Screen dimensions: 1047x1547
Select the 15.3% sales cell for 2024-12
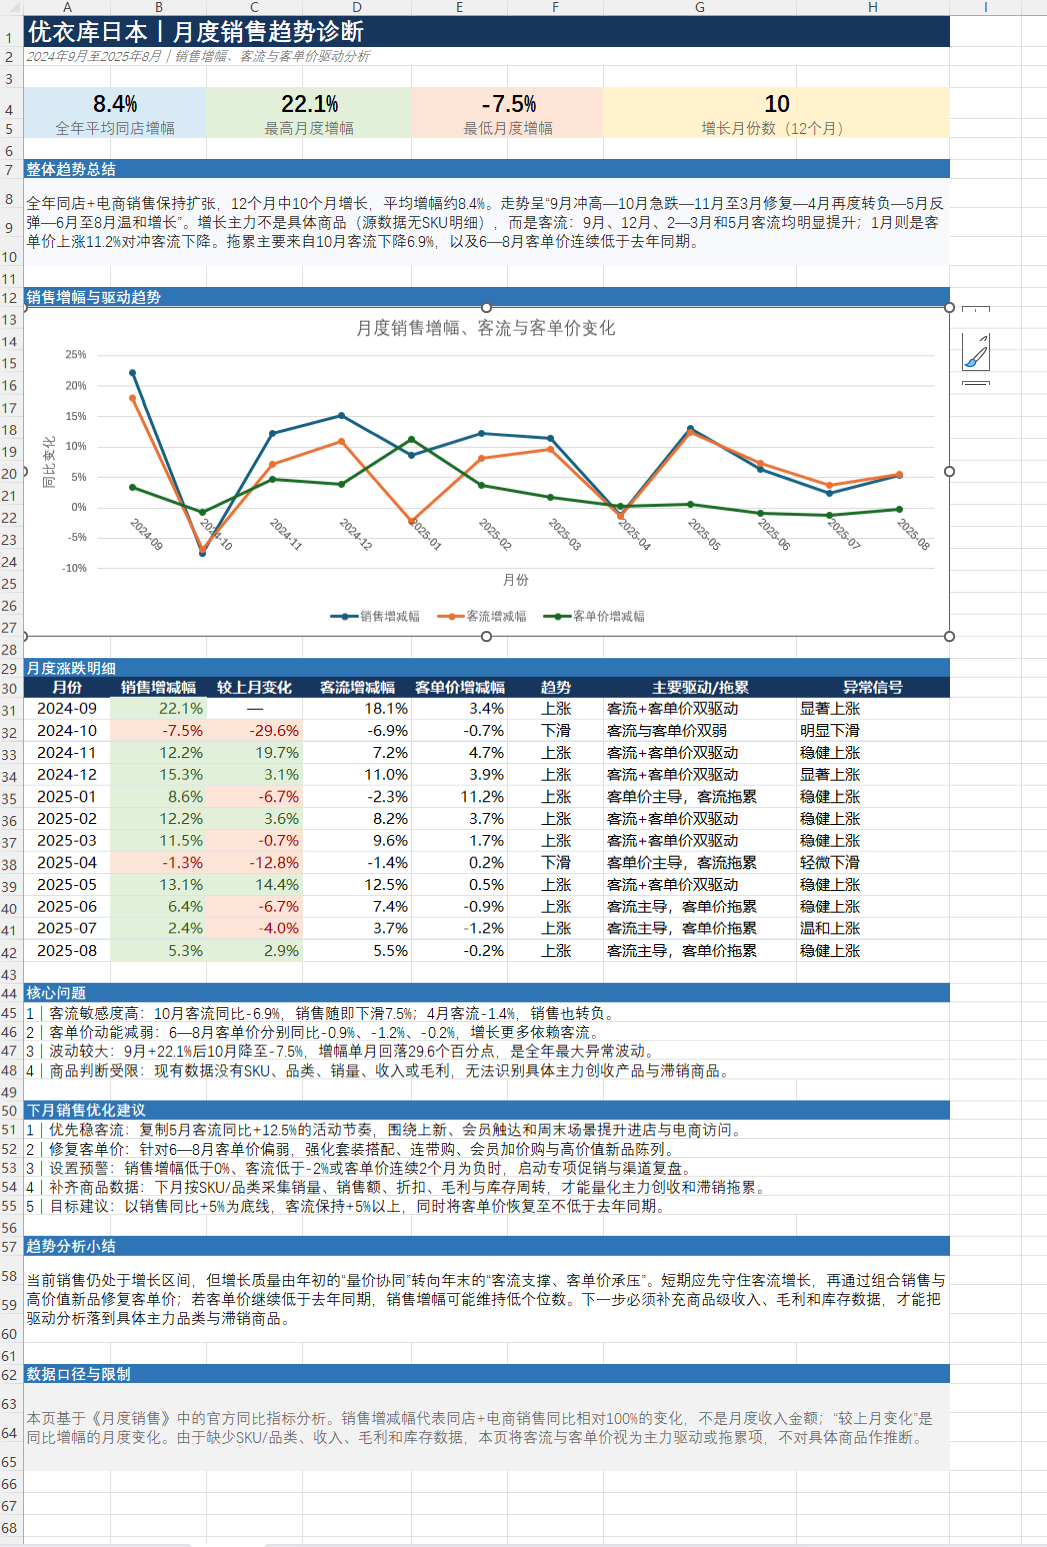pyautogui.click(x=159, y=775)
